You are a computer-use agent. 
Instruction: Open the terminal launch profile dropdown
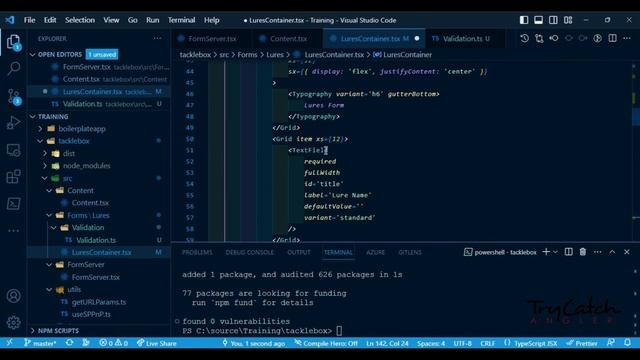[555, 252]
